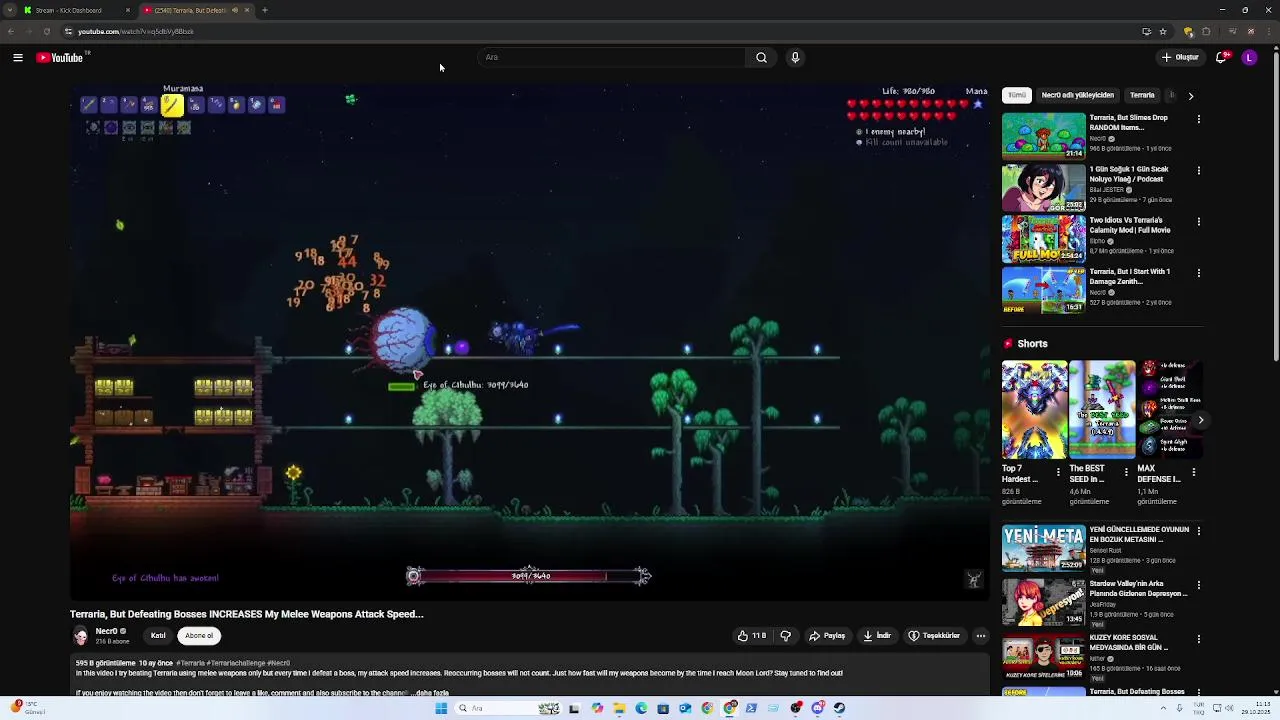Viewport: 1280px width, 720px height.
Task: Open menu for Start With 1 Damage Zenith video
Action: 1198,273
